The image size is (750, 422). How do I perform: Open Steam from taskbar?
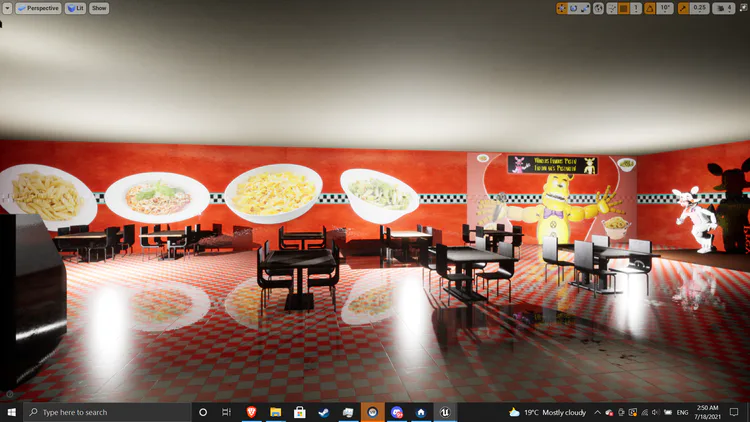coord(324,412)
